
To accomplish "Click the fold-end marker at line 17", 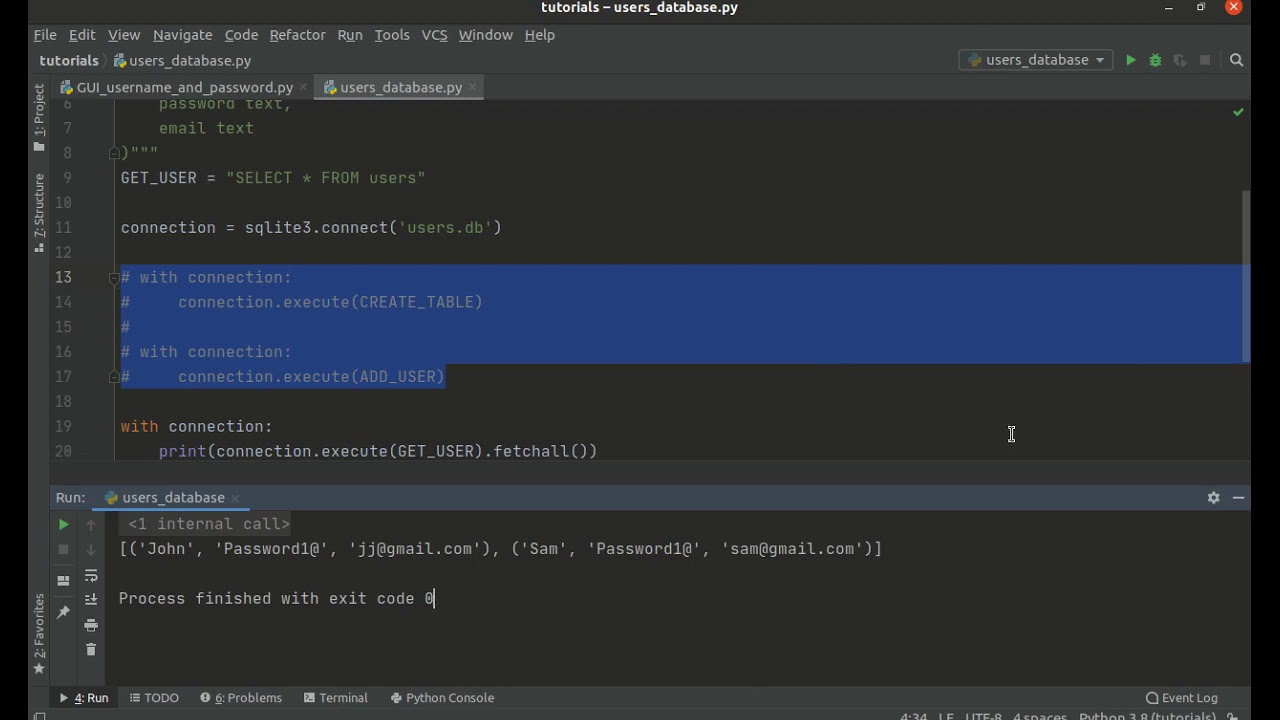I will tap(114, 377).
